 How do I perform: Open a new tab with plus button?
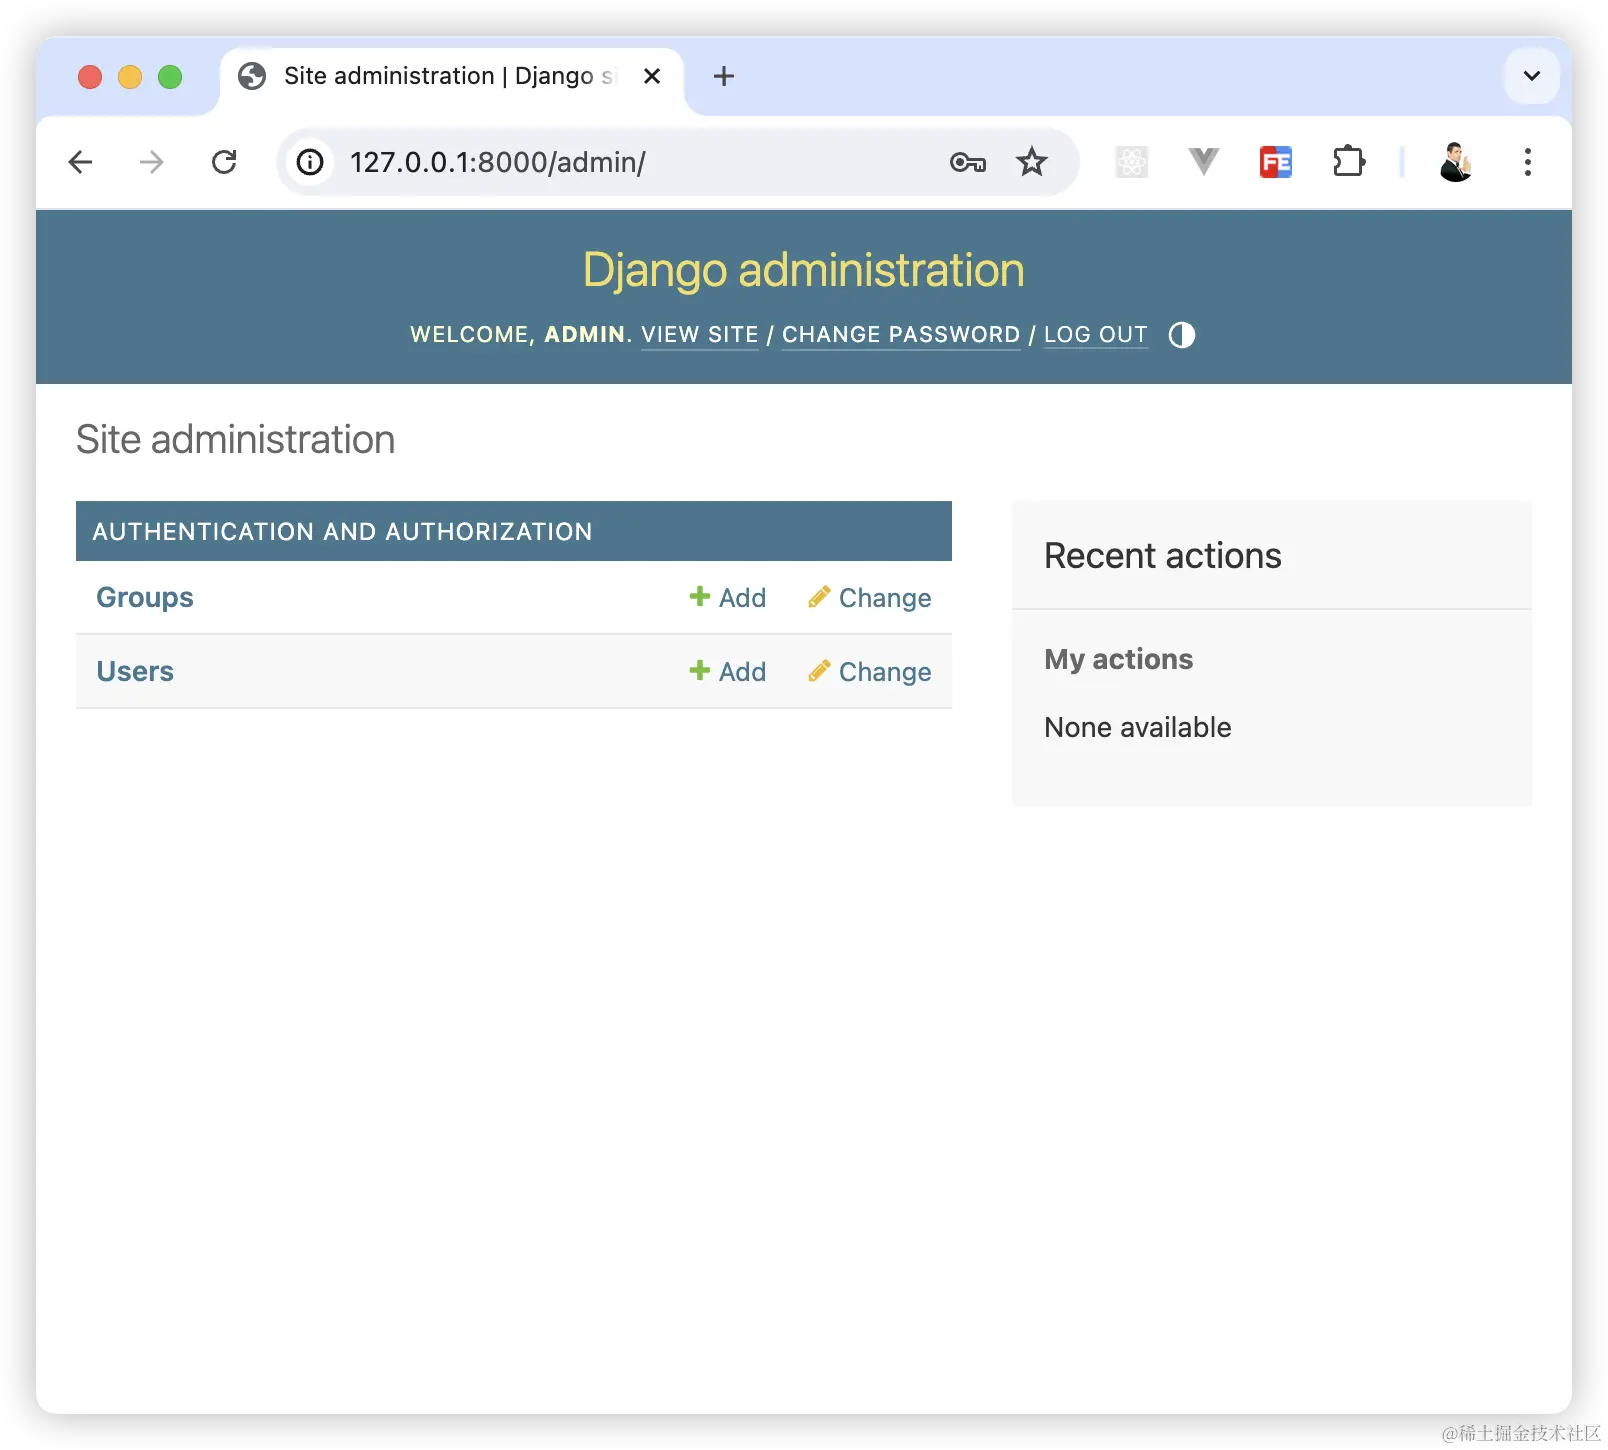click(724, 76)
